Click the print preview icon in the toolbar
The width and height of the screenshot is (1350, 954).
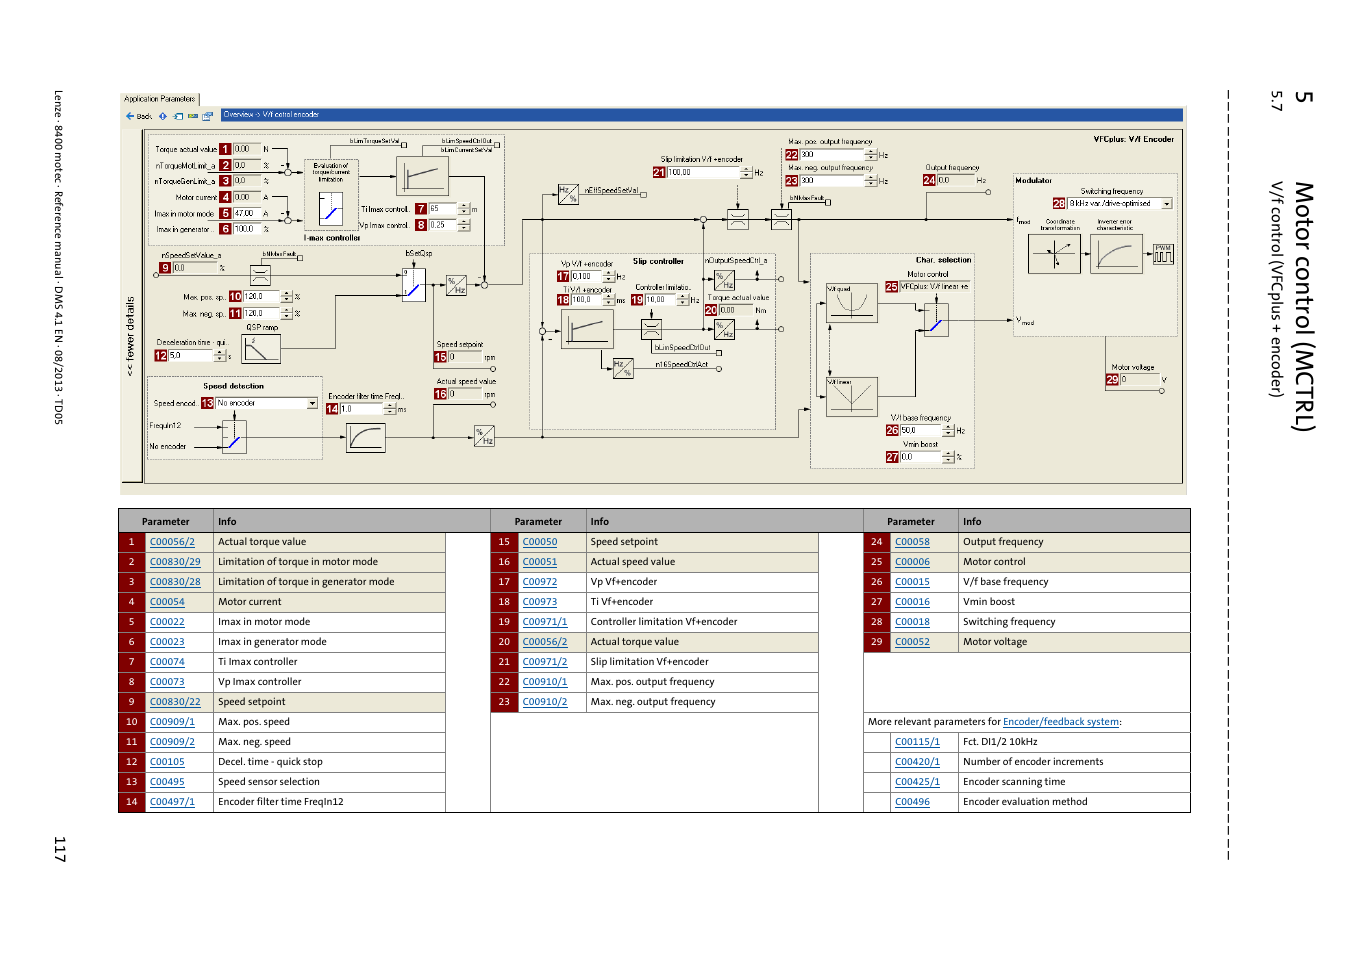click(x=207, y=116)
